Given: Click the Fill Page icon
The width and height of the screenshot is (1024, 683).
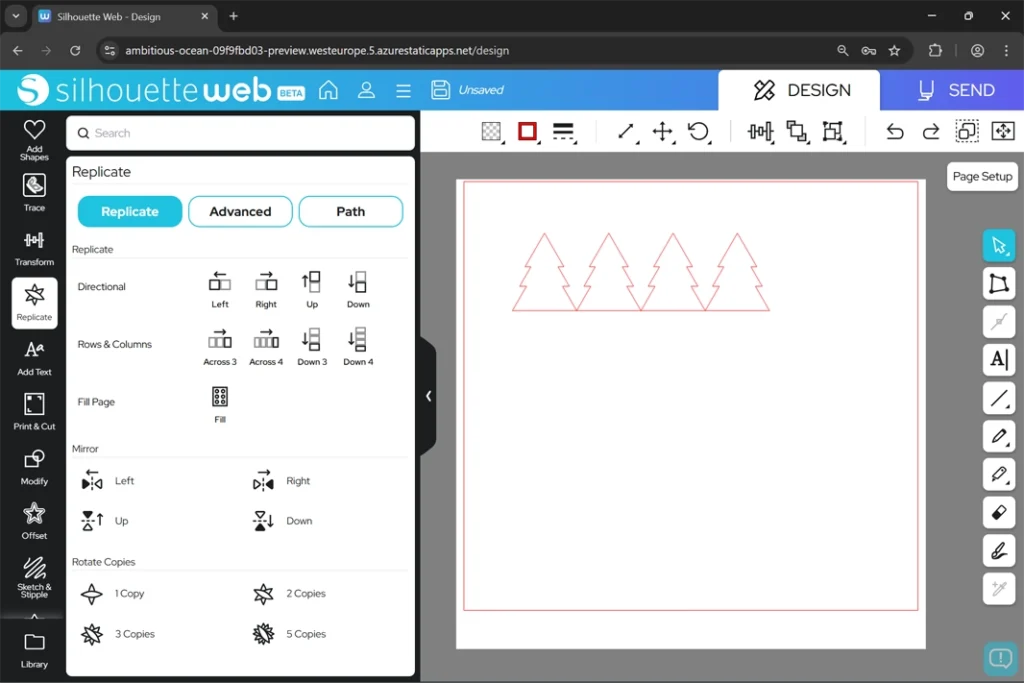Looking at the screenshot, I should [220, 402].
